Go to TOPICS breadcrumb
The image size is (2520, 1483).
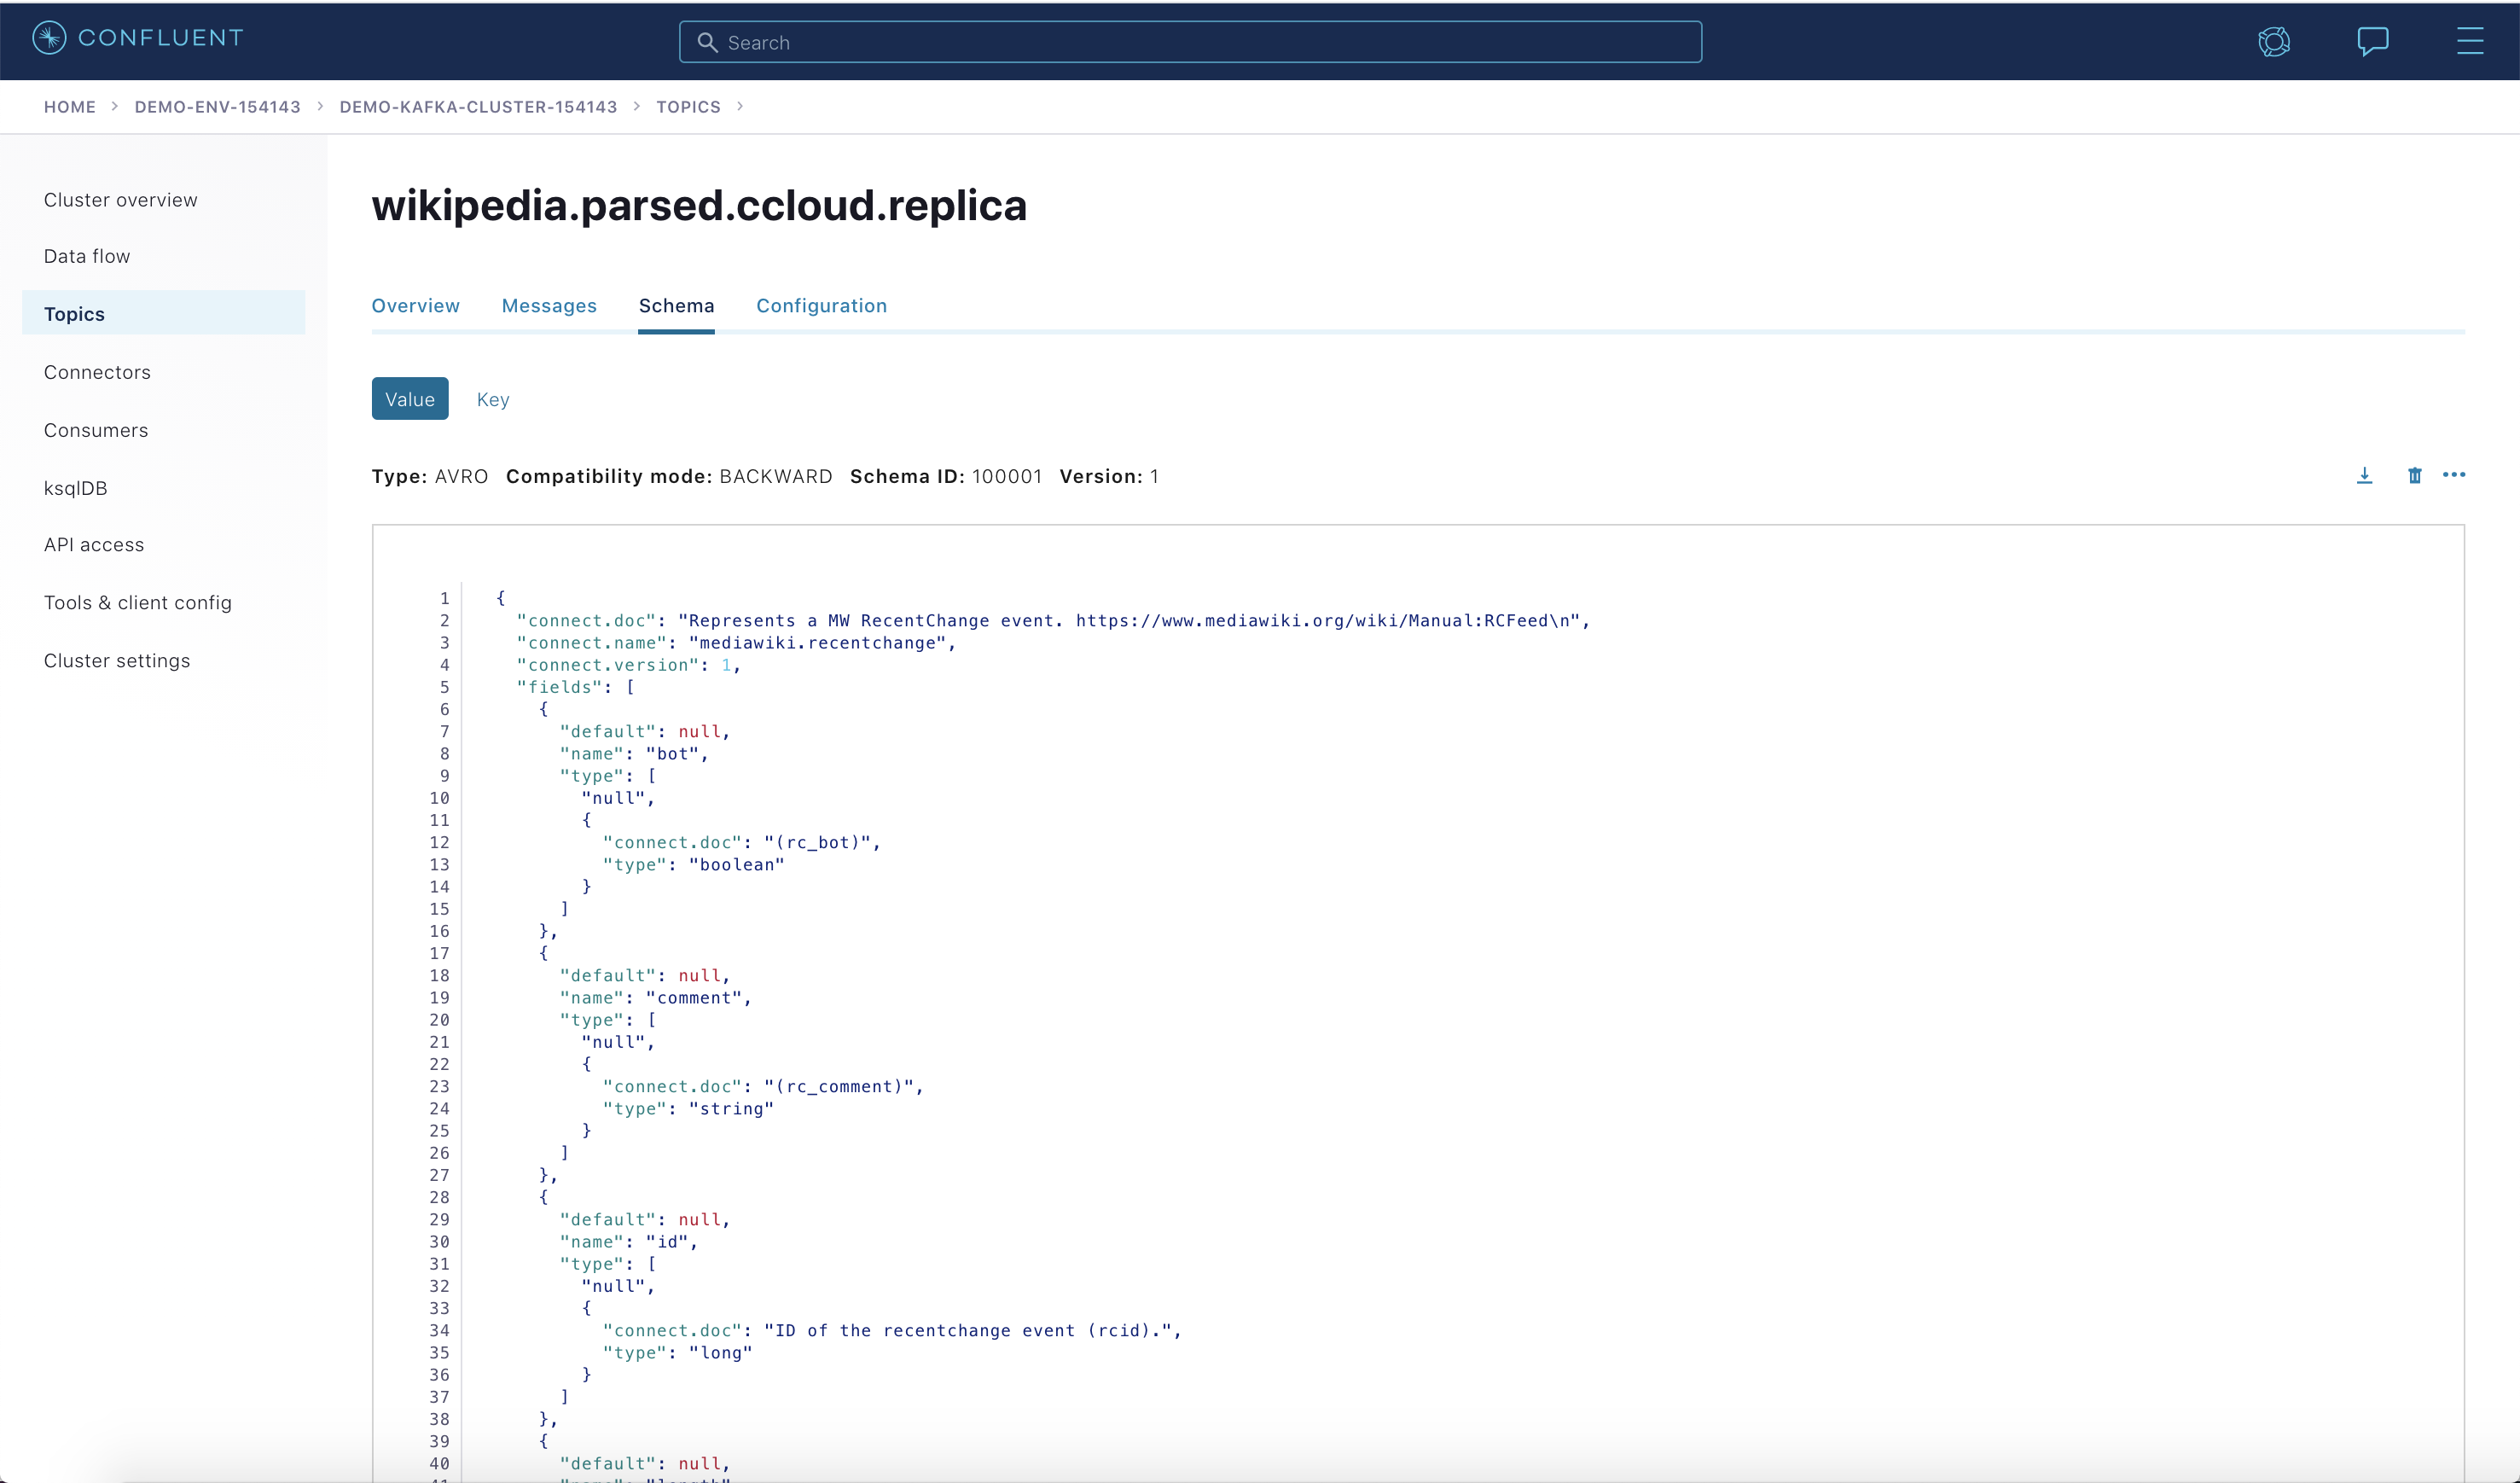tap(688, 107)
